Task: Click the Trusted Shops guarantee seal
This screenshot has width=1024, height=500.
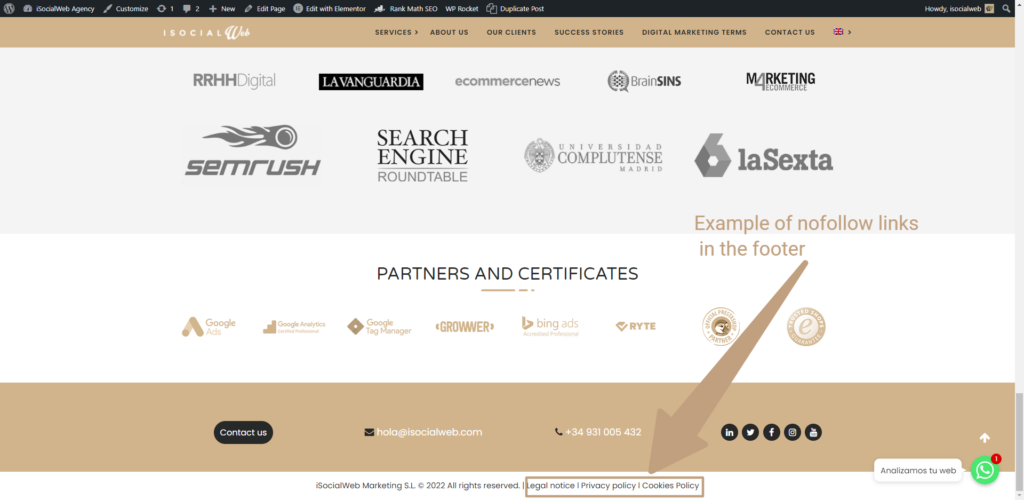Action: [806, 326]
